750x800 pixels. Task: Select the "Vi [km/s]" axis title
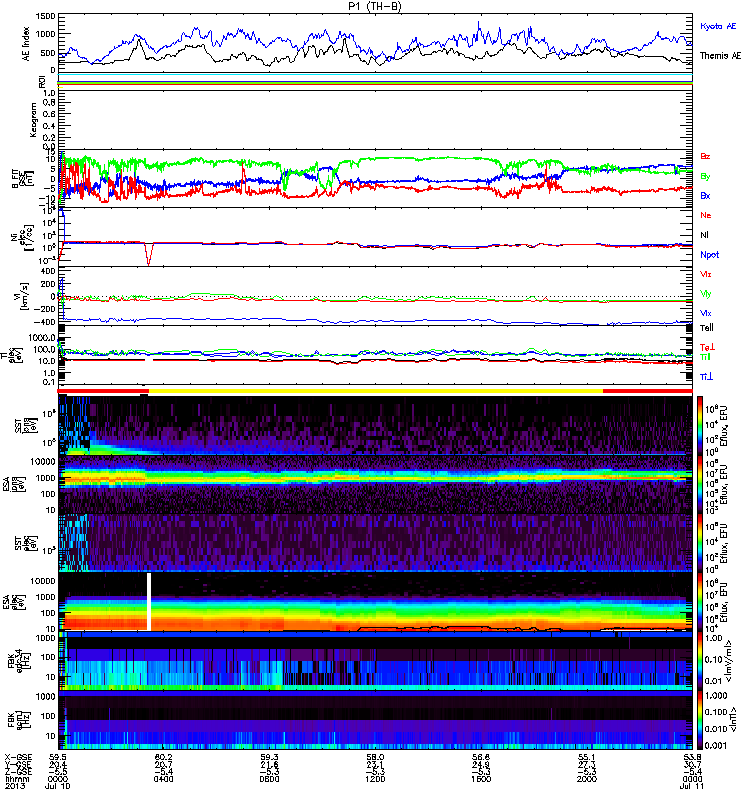coord(23,296)
